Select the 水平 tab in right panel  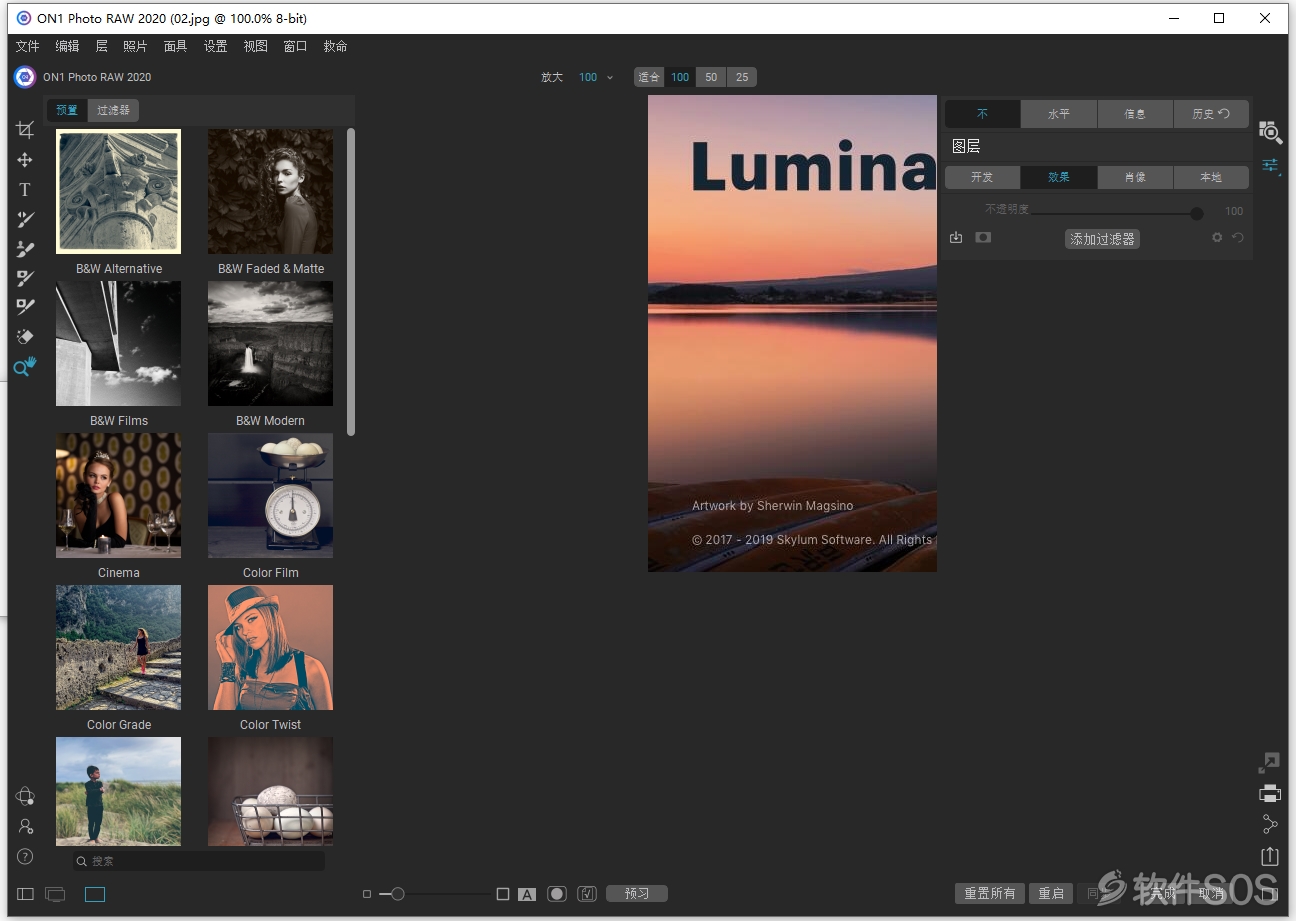(1059, 114)
